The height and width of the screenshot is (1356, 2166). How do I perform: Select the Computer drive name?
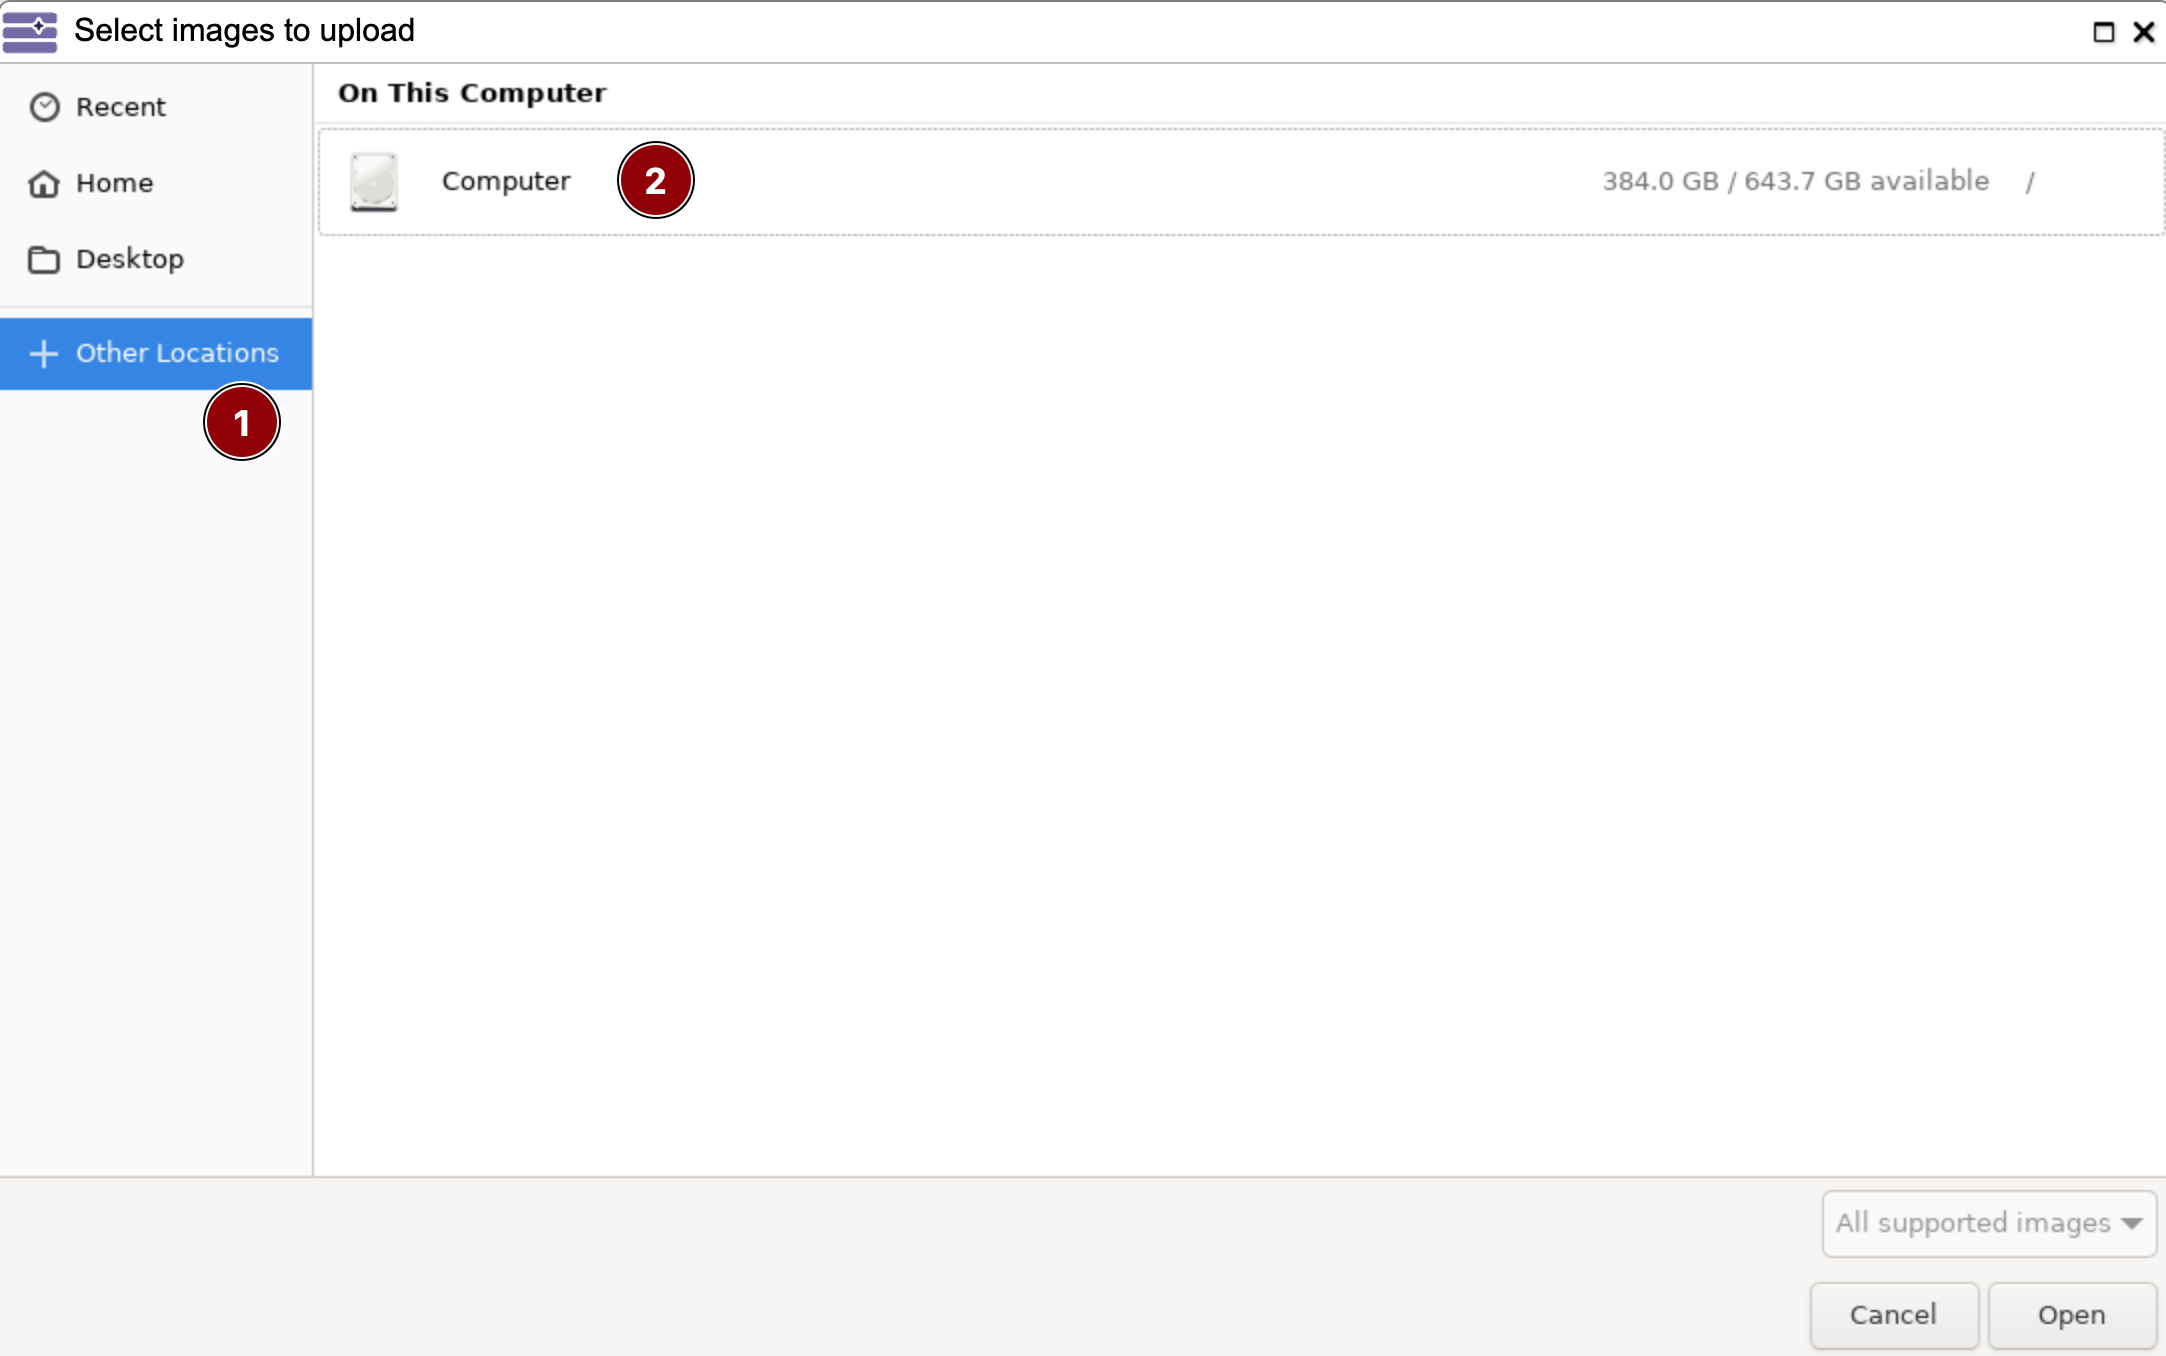pyautogui.click(x=506, y=181)
